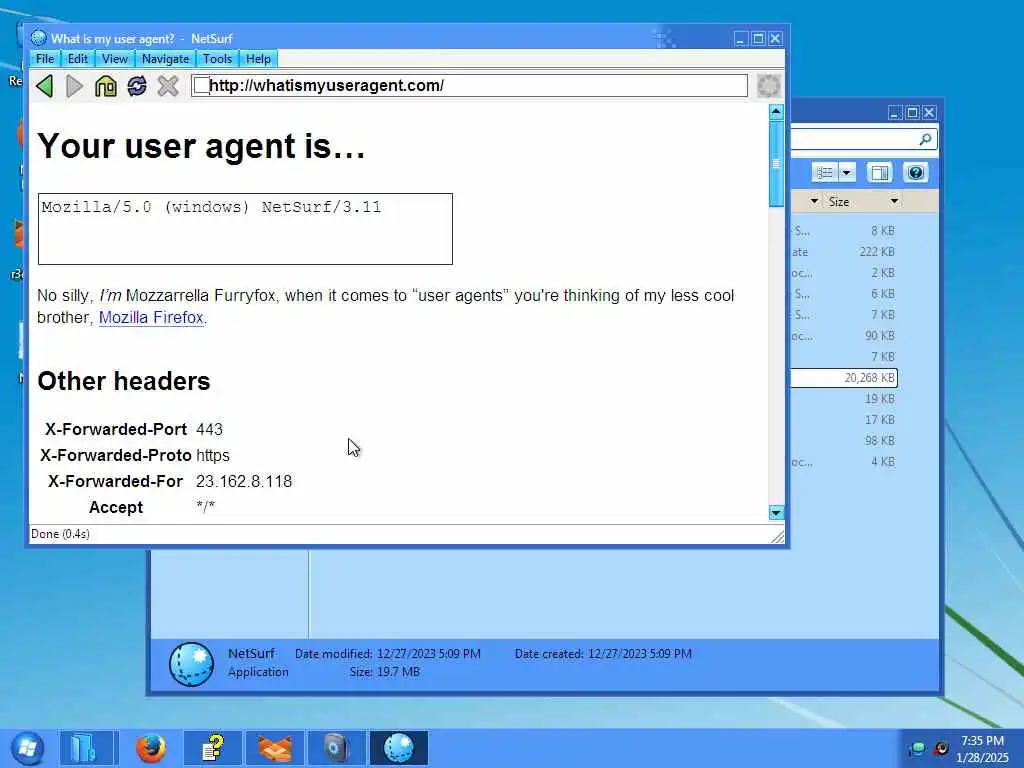Viewport: 1024px width, 768px height.
Task: Go back with the green back arrow
Action: [44, 86]
